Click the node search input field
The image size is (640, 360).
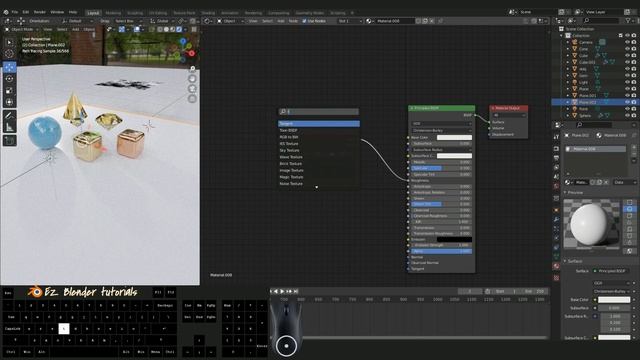pyautogui.click(x=319, y=111)
